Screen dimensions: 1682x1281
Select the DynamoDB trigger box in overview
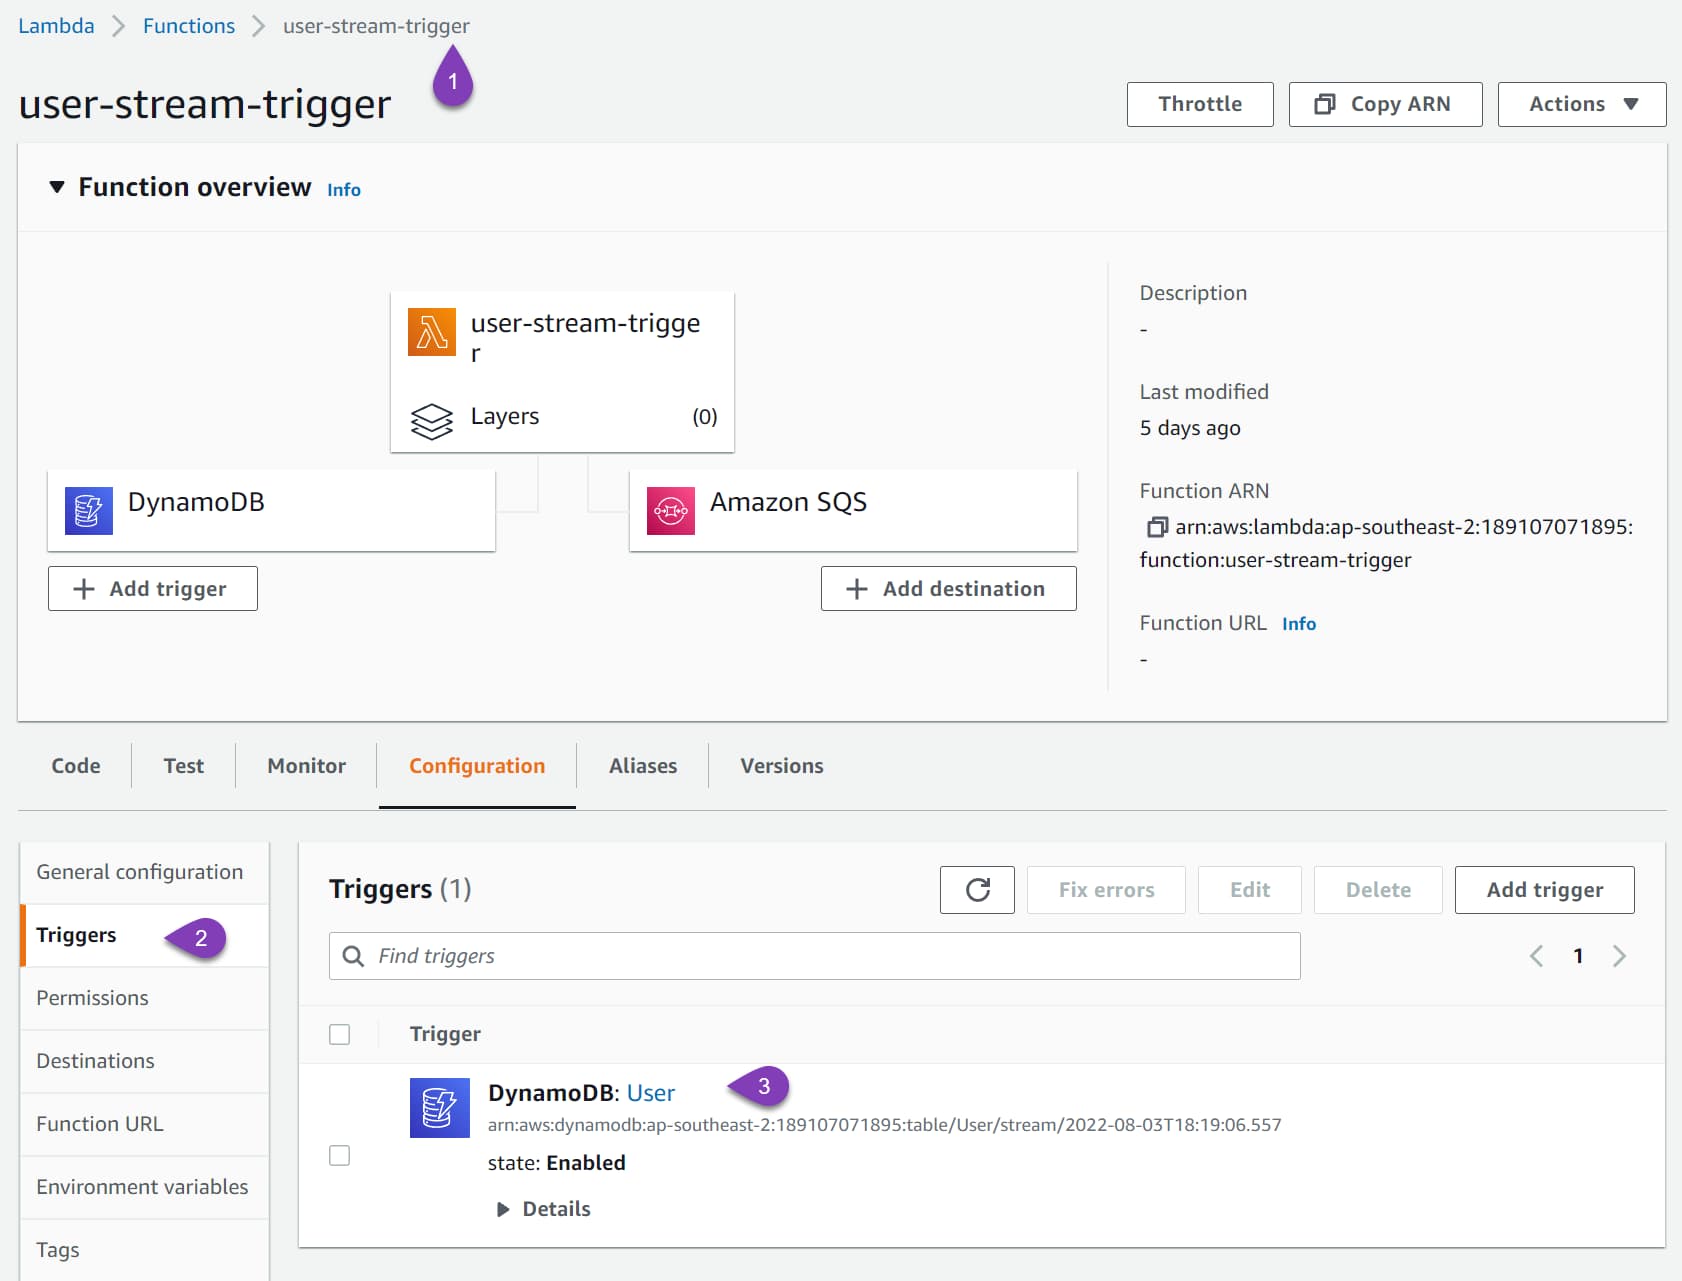[271, 510]
